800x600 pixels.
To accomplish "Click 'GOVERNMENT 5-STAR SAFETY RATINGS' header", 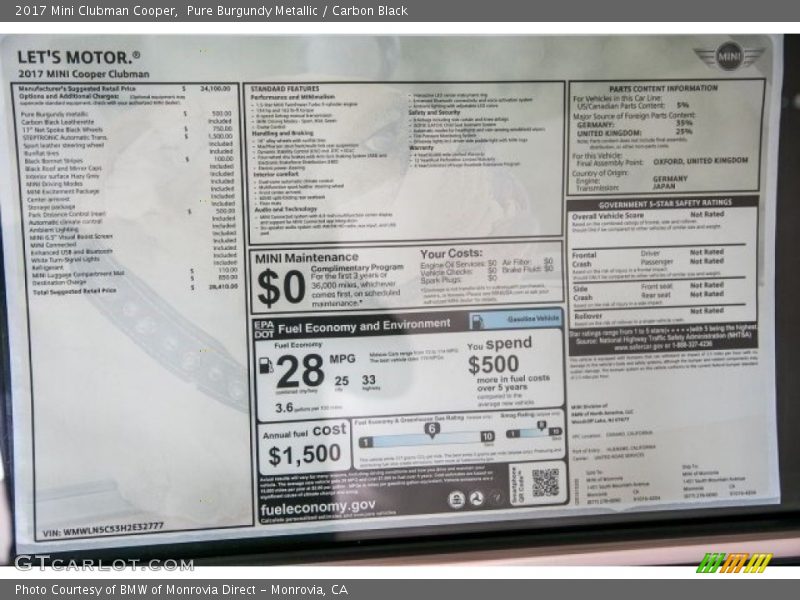I will (x=665, y=203).
